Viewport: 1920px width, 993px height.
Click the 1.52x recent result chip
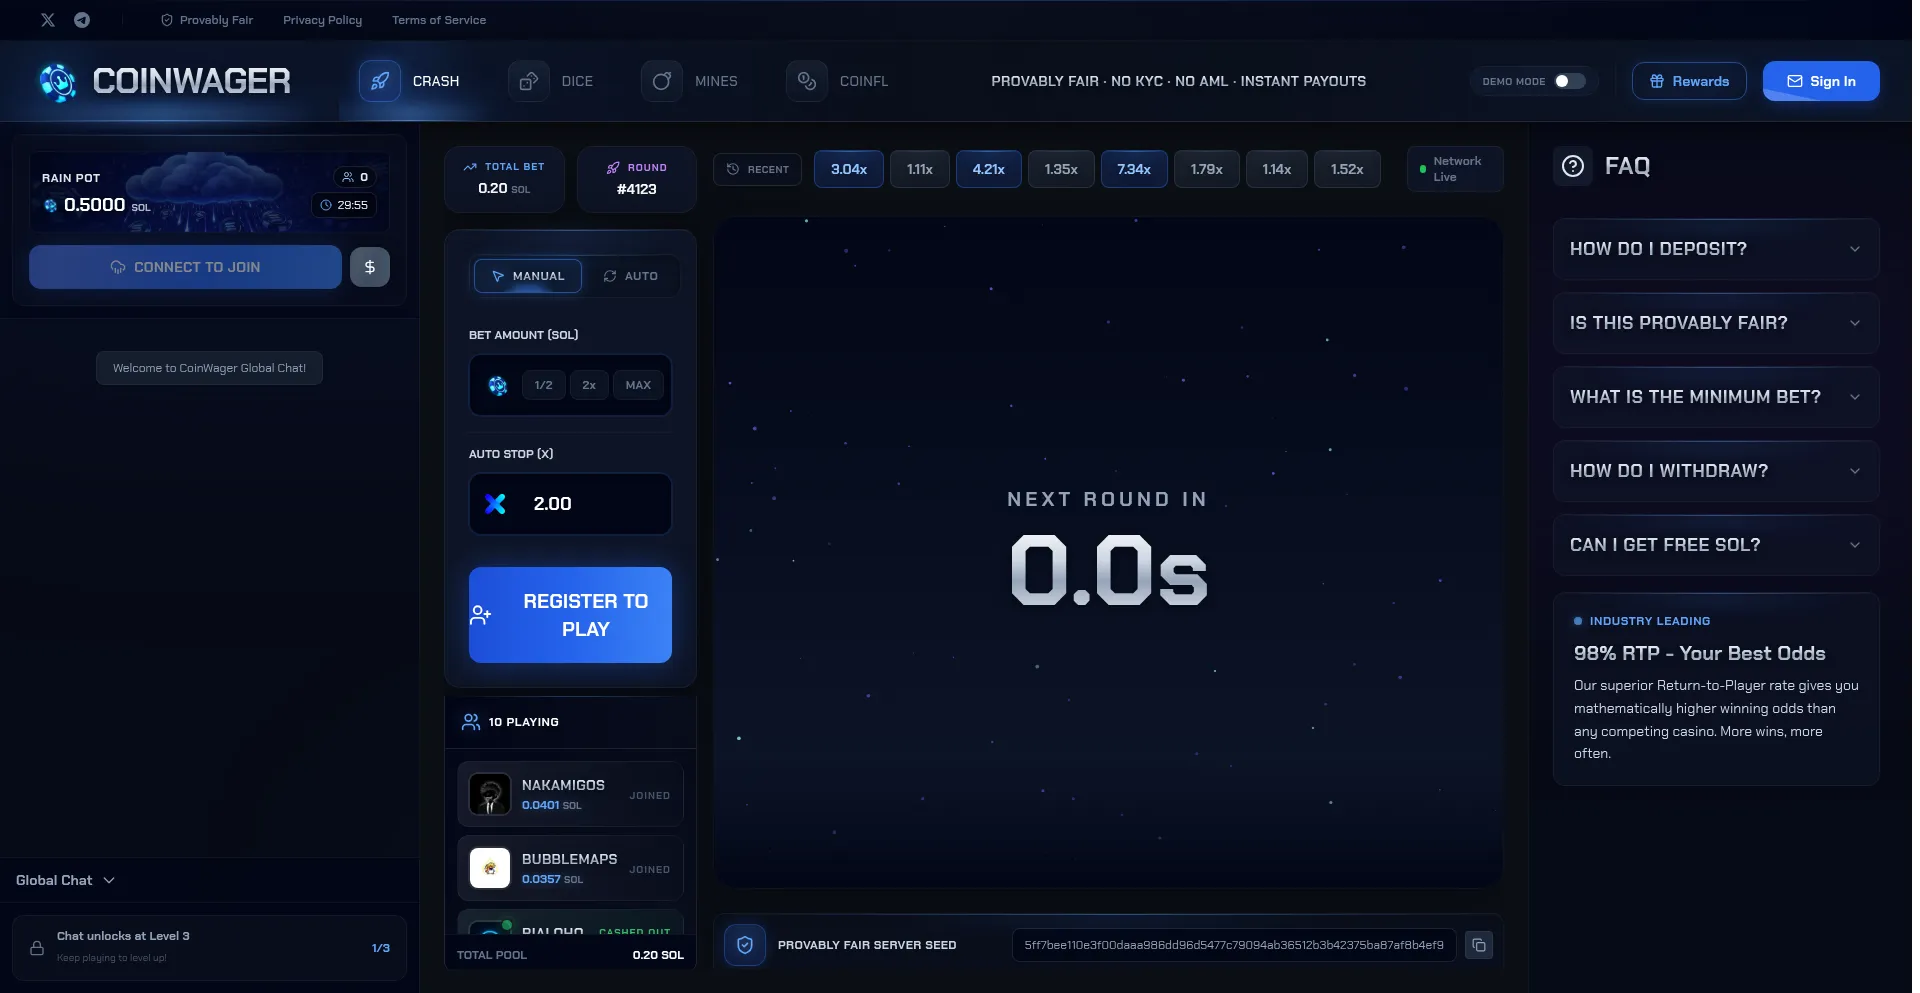tap(1347, 169)
